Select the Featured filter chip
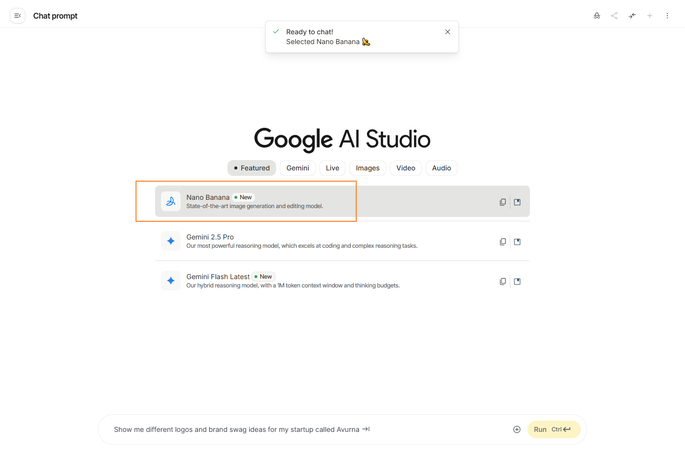The width and height of the screenshot is (685, 450). 252,168
